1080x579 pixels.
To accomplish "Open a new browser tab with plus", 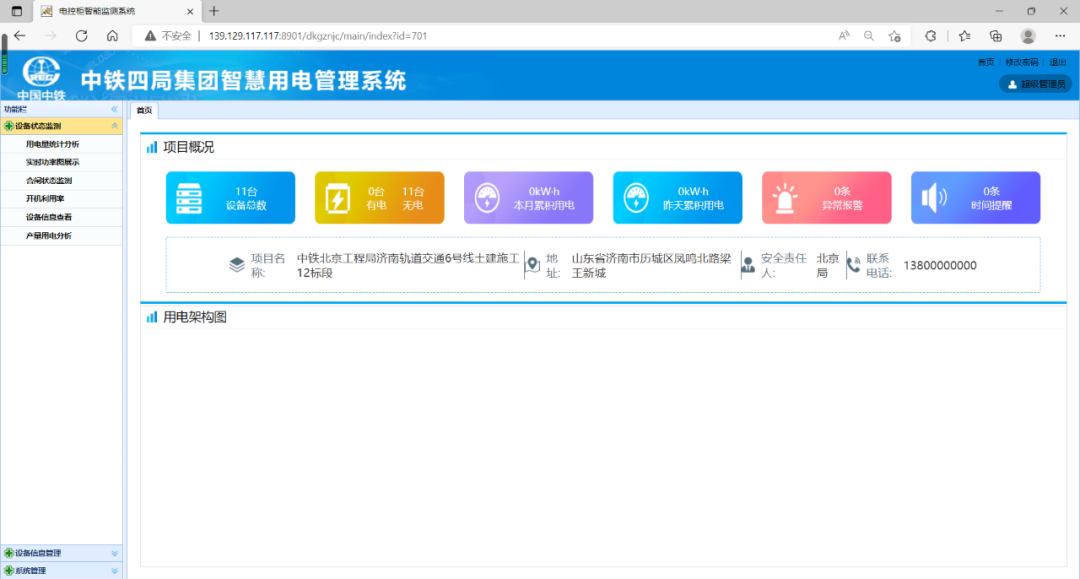I will [x=214, y=11].
